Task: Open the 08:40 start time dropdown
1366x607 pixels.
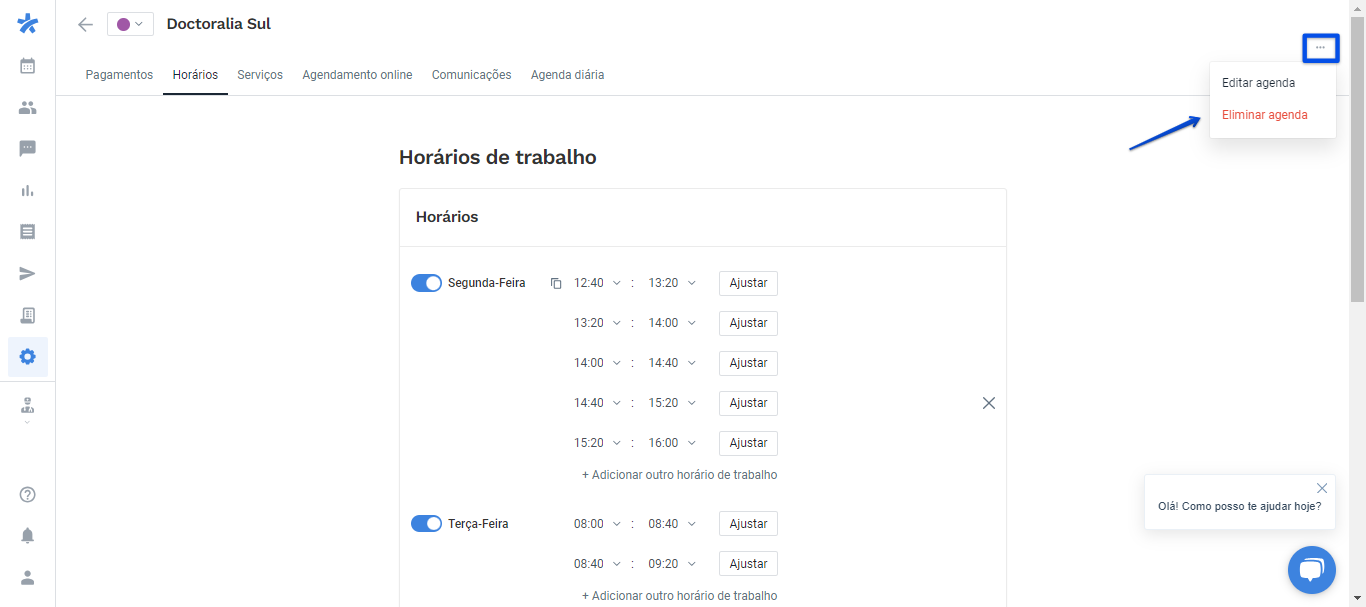Action: tap(597, 564)
